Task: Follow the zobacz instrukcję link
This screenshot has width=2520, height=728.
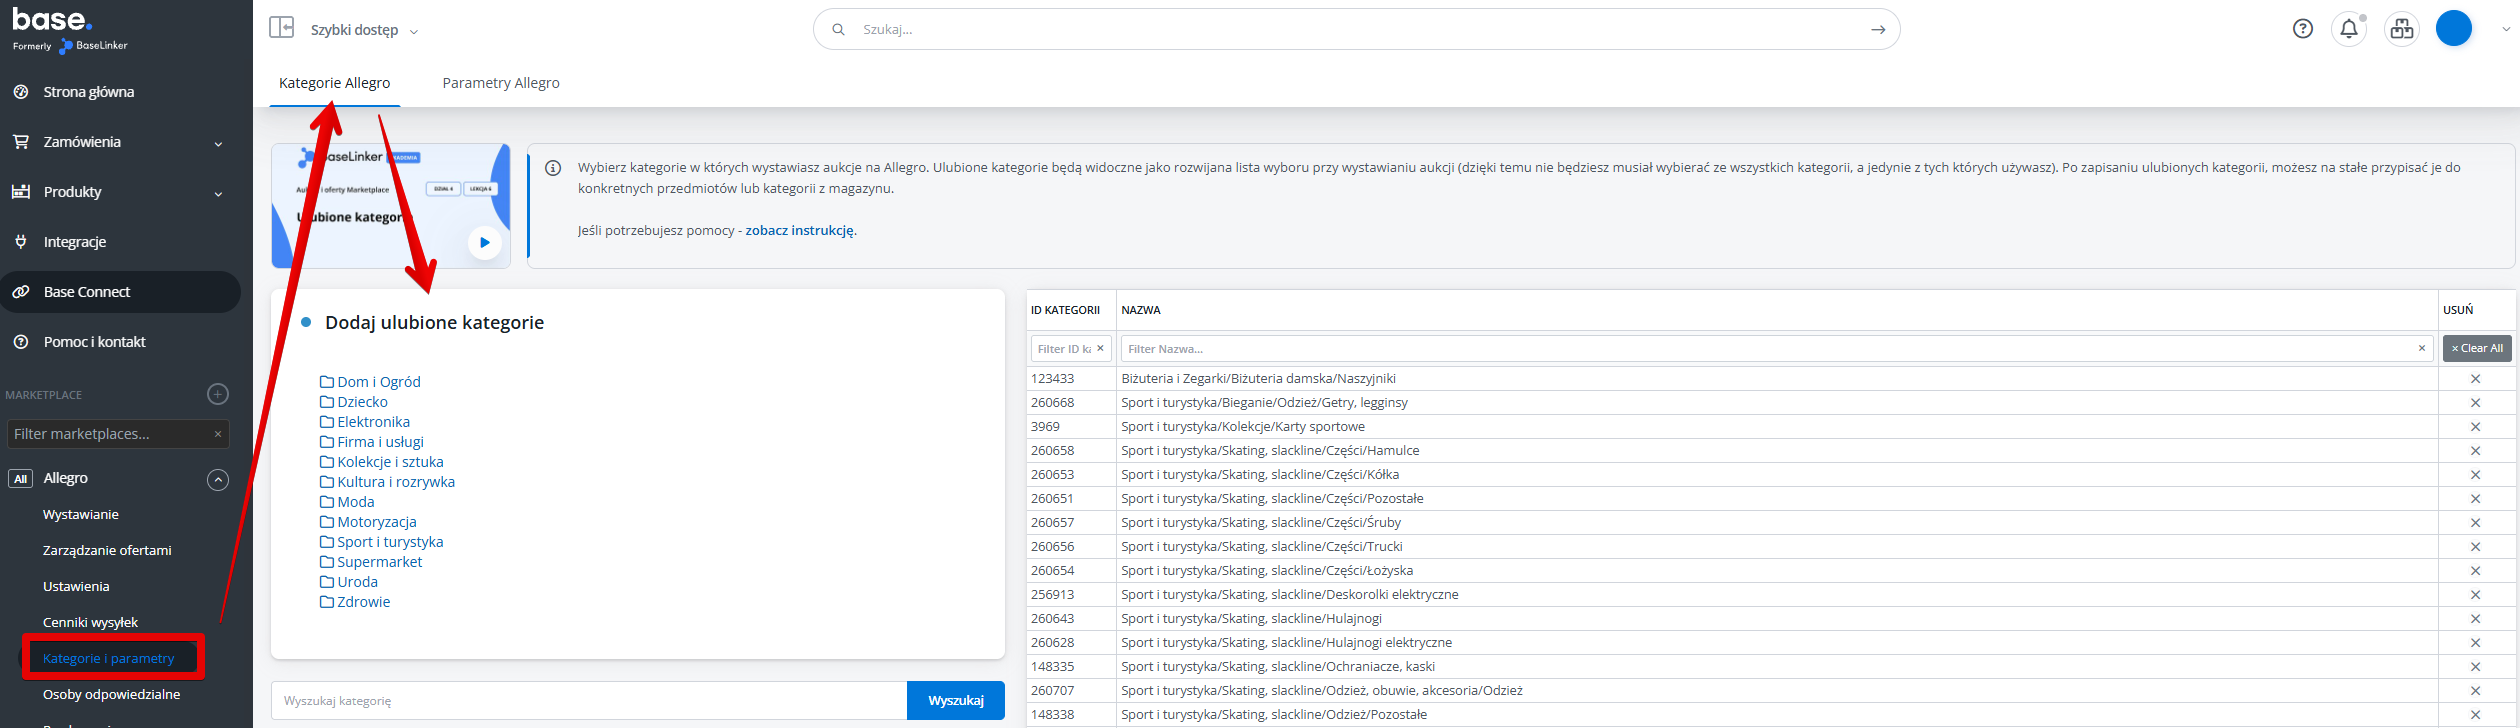Action: click(799, 230)
